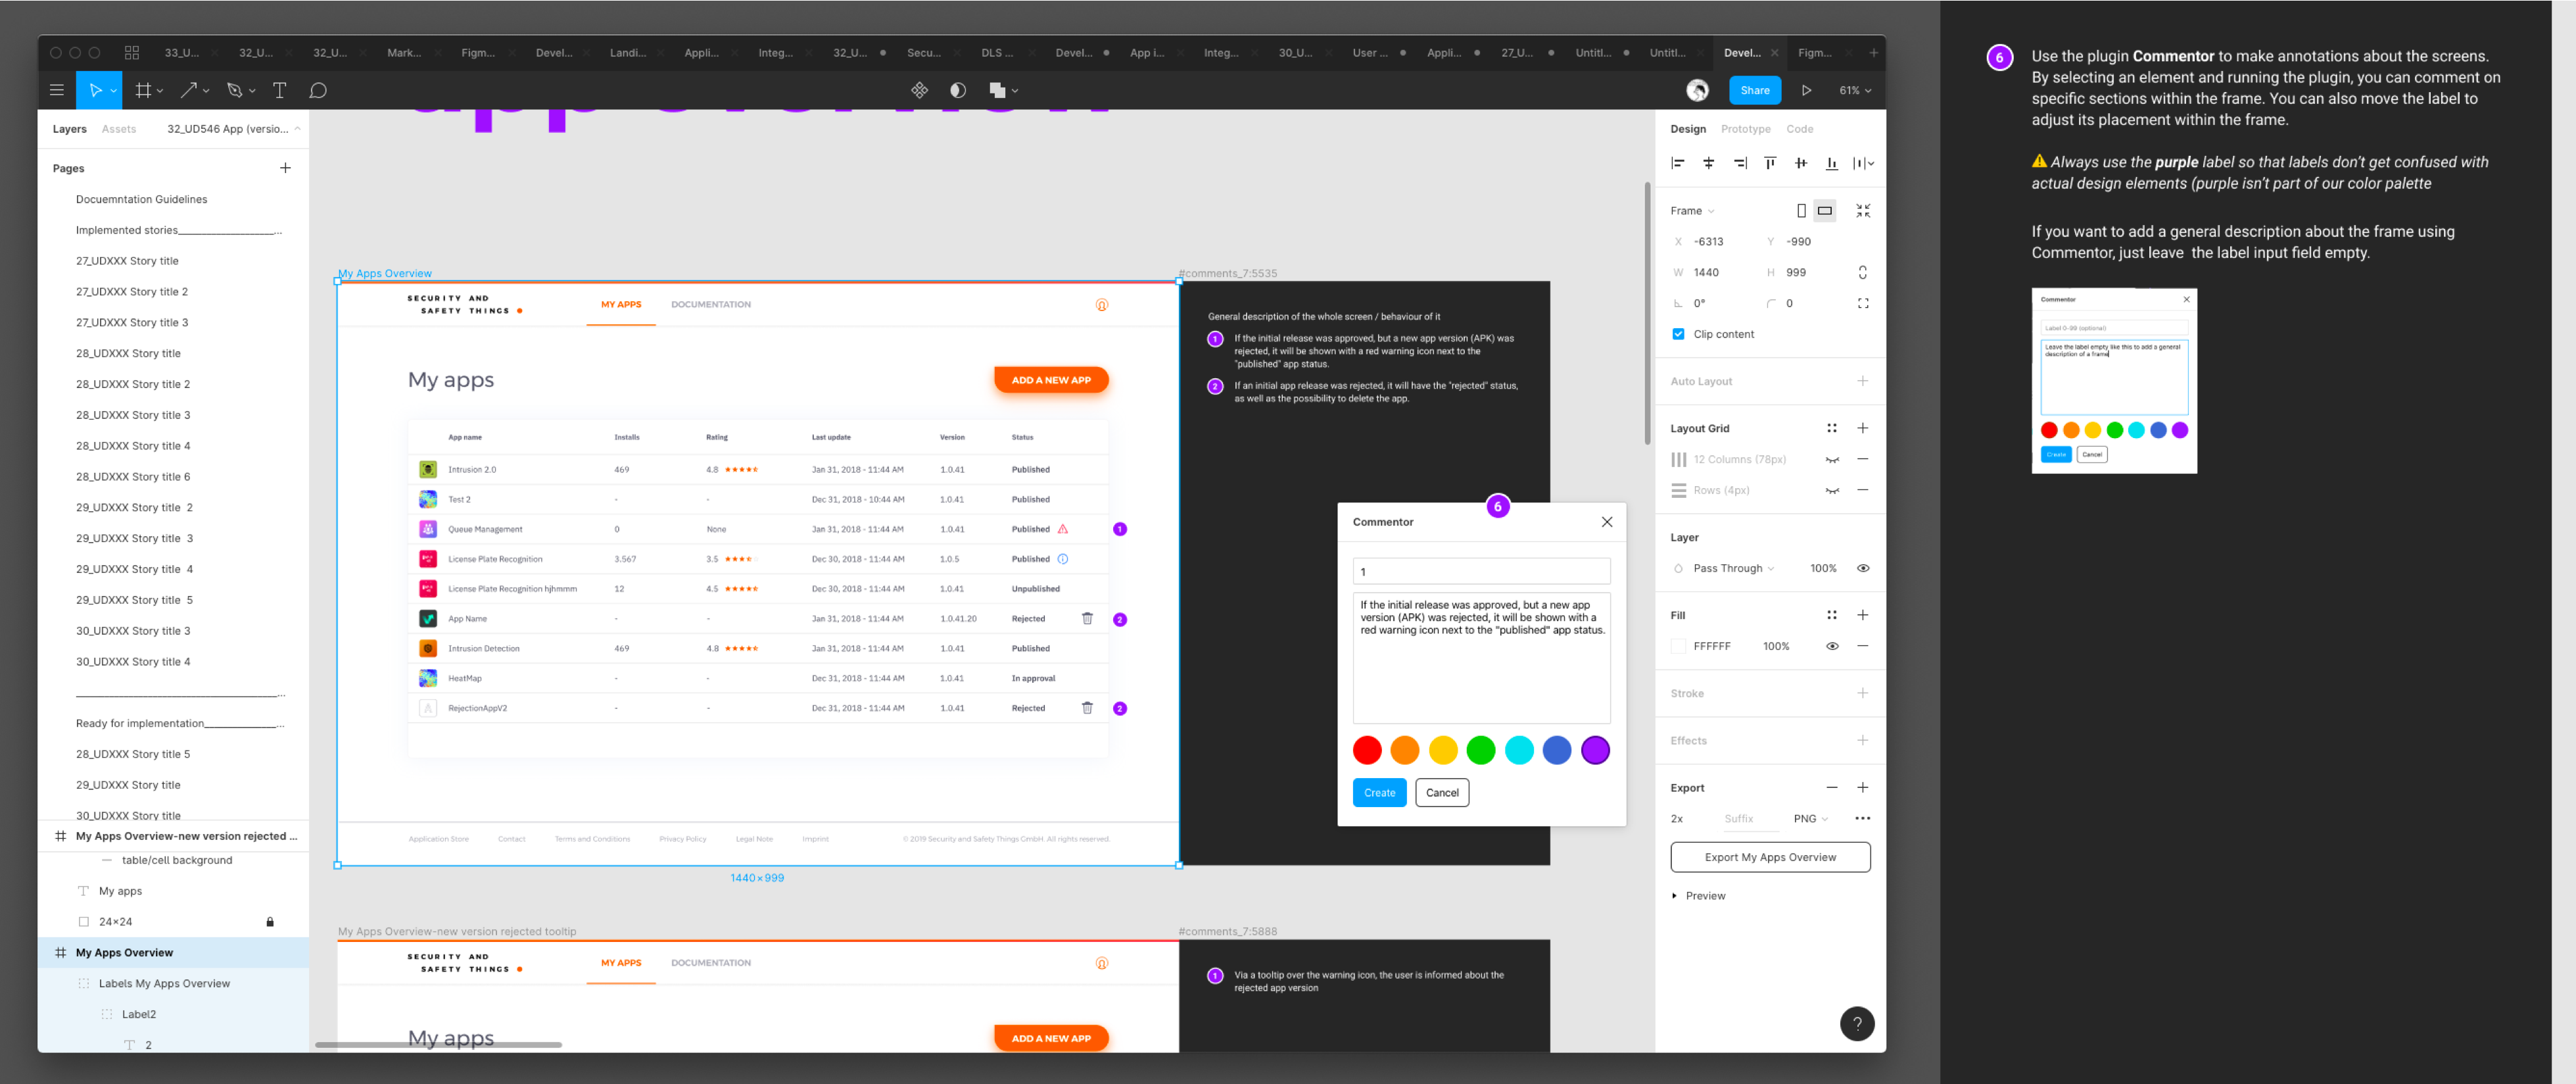Select the Comment tool
This screenshot has height=1084, width=2576.
click(x=318, y=90)
